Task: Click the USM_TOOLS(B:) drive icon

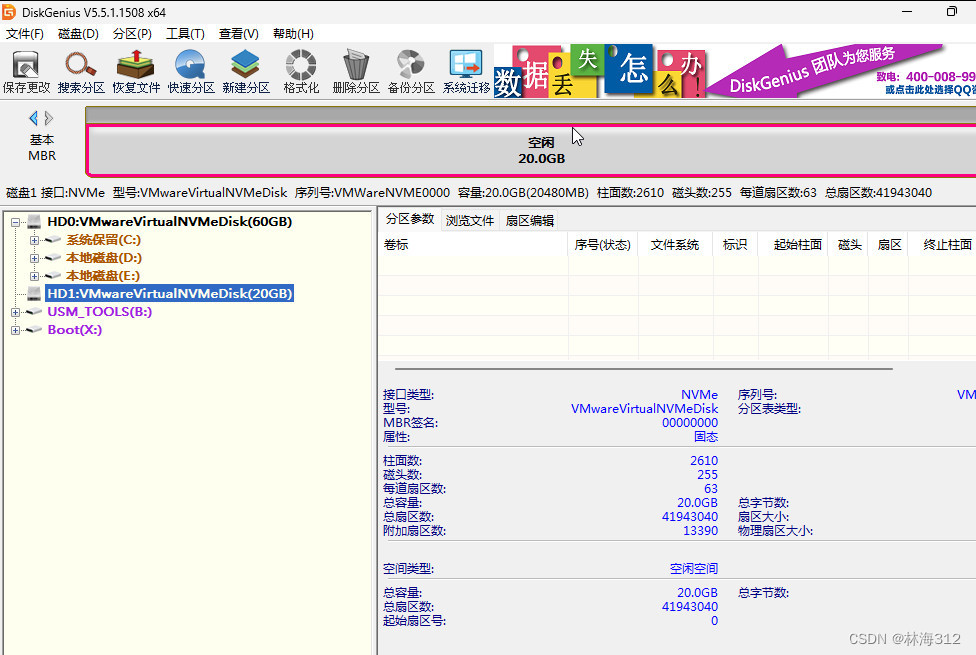Action: click(x=34, y=312)
